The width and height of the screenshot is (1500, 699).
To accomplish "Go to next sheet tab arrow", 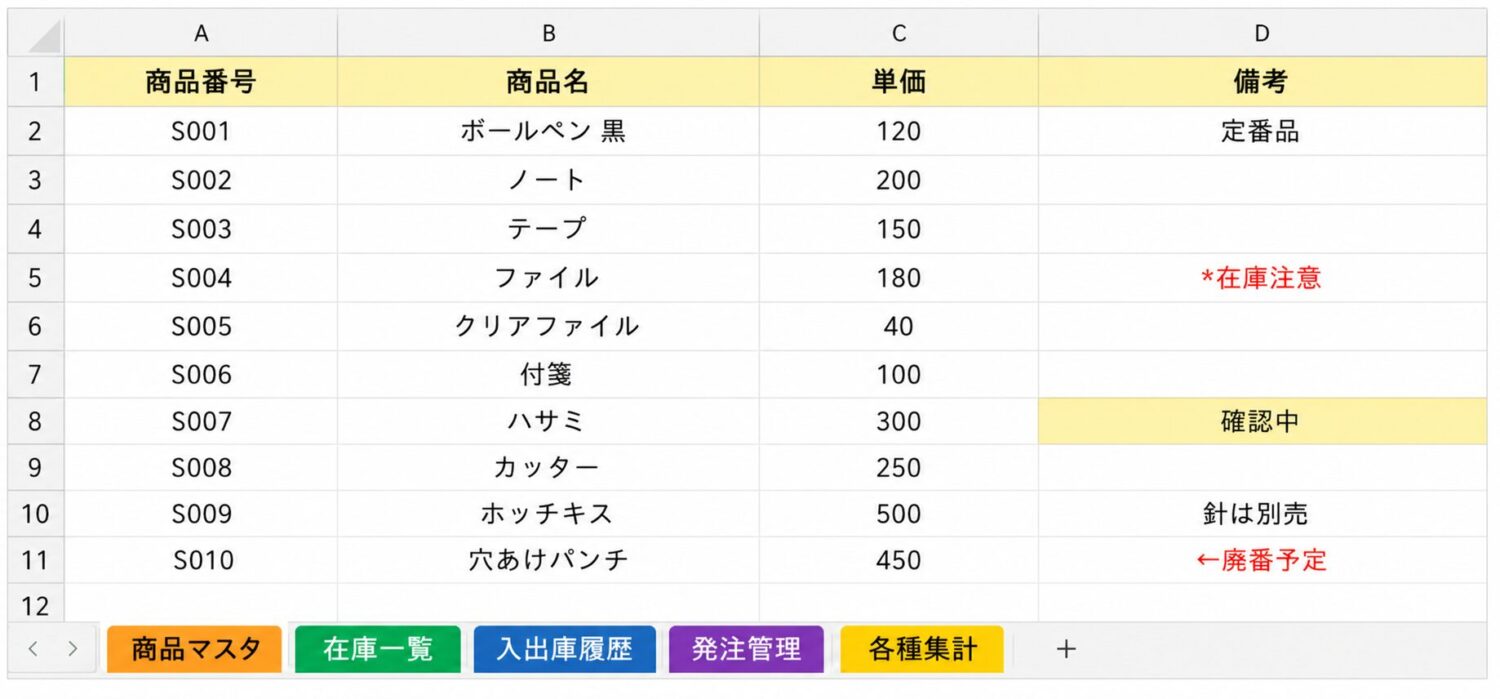I will pyautogui.click(x=72, y=649).
